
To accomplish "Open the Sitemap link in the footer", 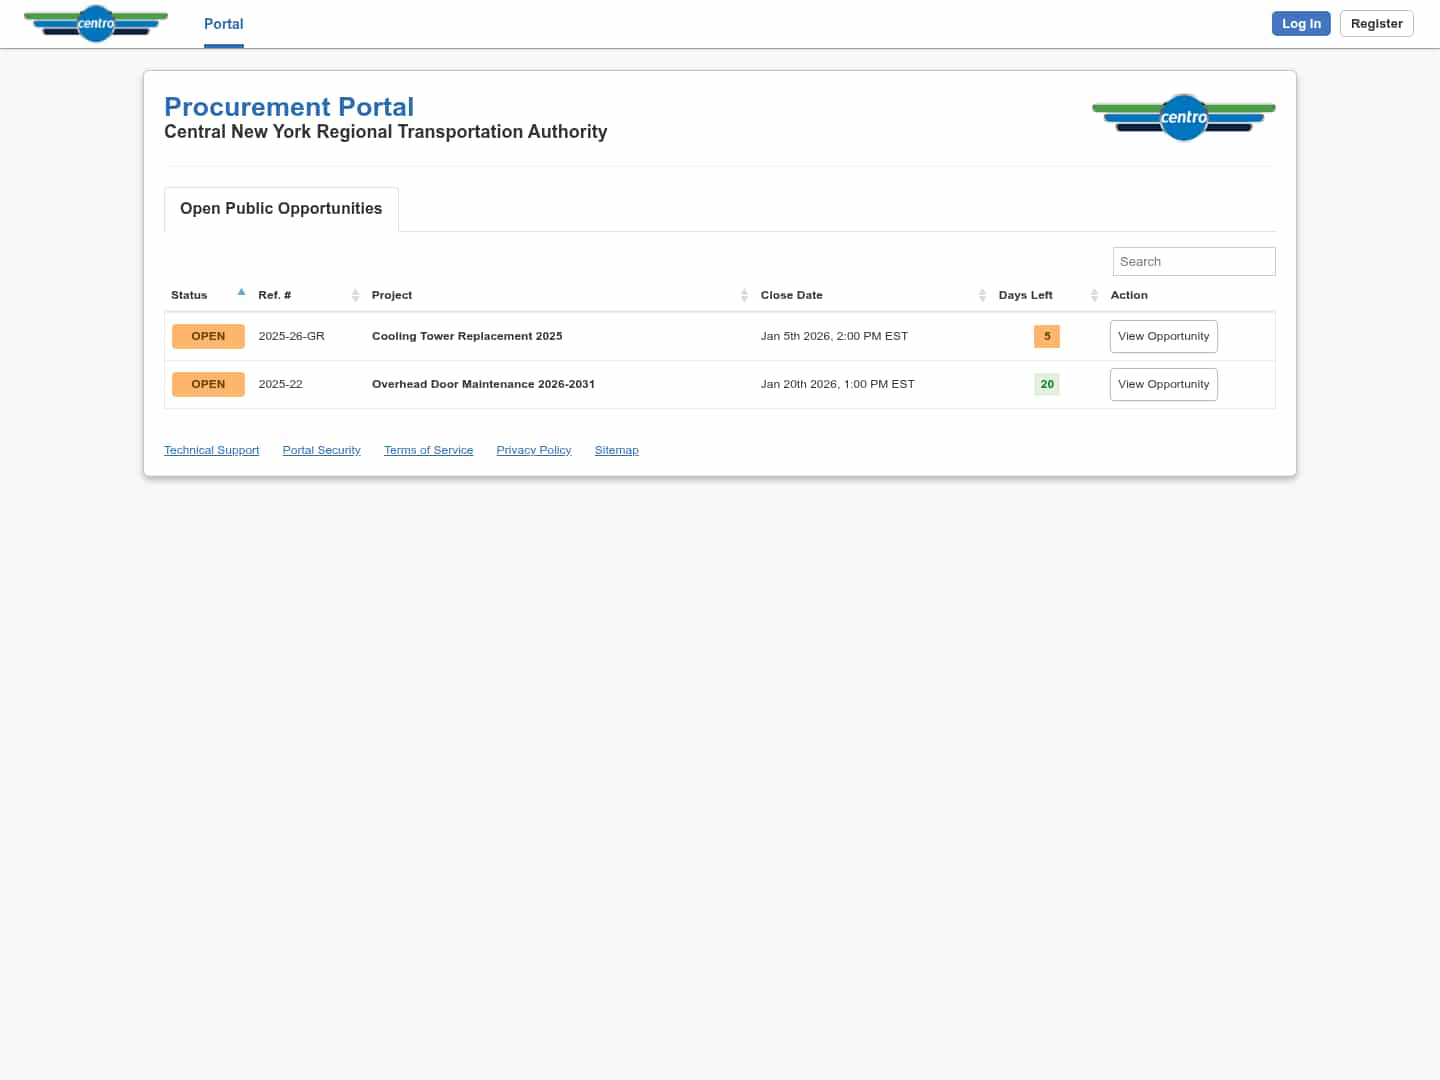I will [x=616, y=450].
